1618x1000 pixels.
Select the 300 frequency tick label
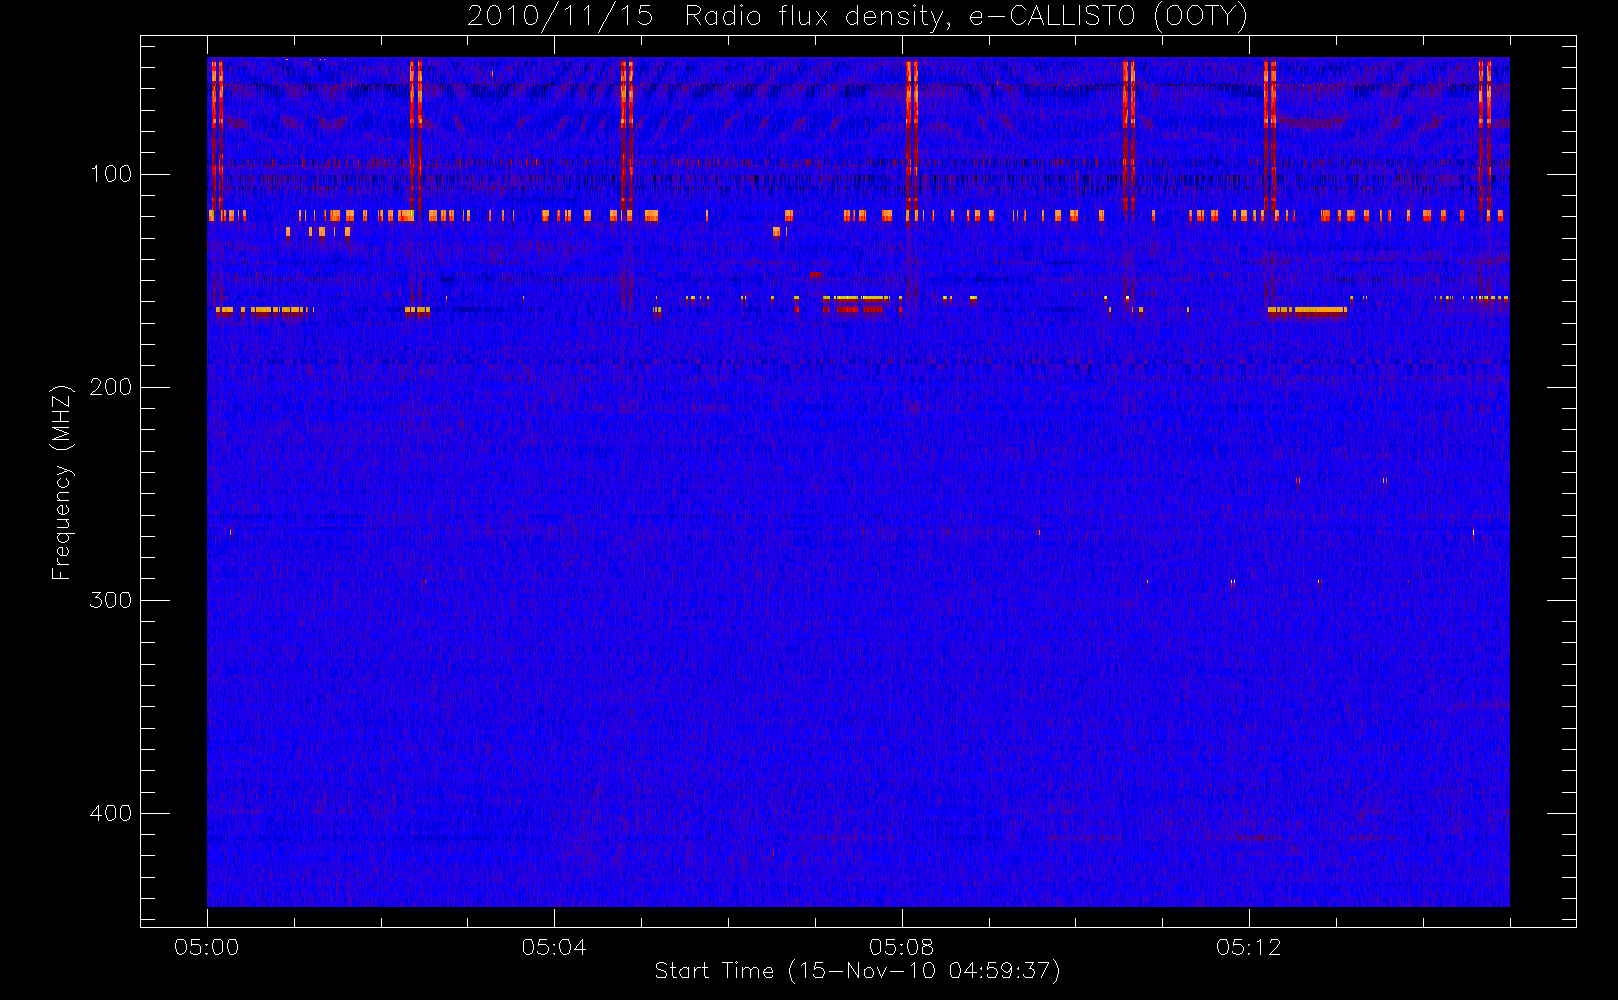pos(111,600)
